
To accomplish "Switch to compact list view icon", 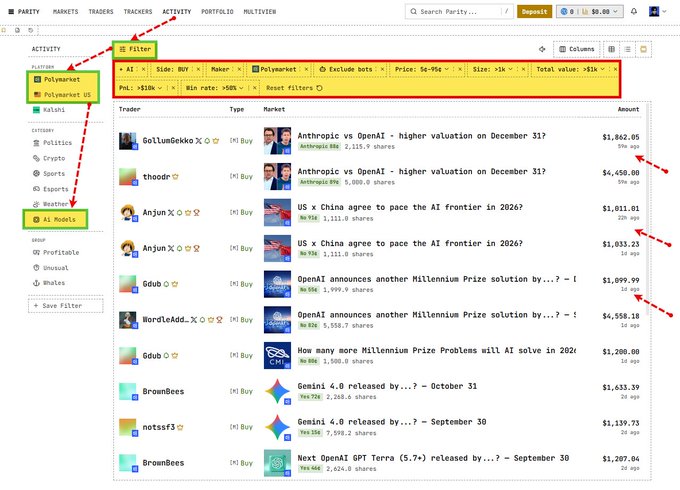I will (x=628, y=49).
